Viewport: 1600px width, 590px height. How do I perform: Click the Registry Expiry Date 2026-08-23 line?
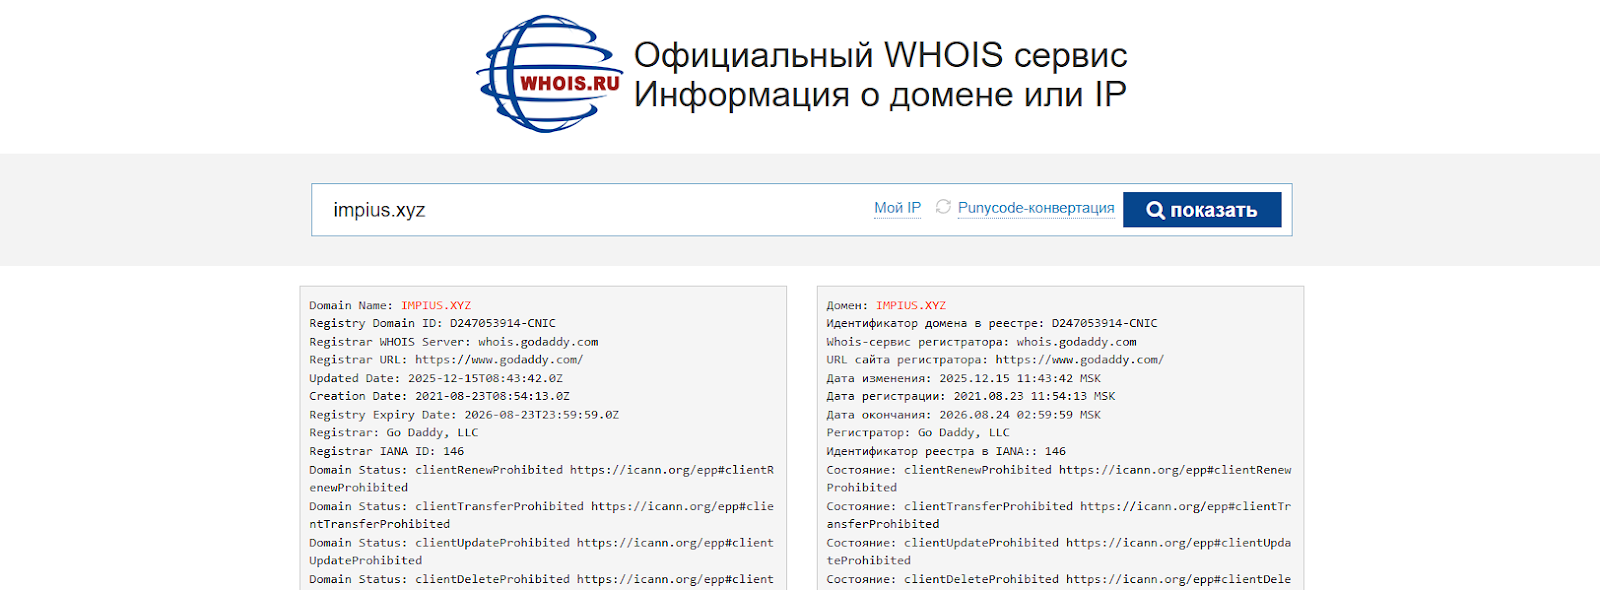pyautogui.click(x=464, y=415)
